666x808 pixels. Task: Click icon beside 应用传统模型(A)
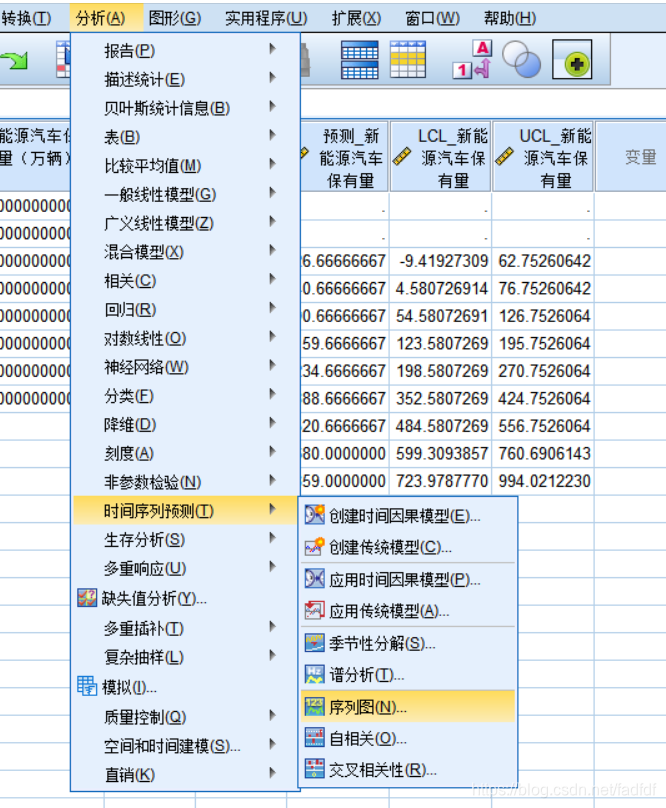coord(314,611)
